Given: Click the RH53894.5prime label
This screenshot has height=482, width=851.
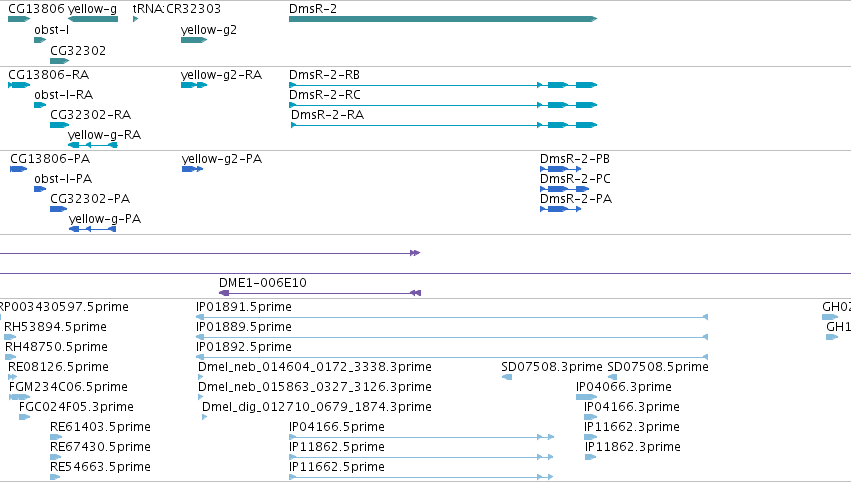Looking at the screenshot, I should [55, 327].
